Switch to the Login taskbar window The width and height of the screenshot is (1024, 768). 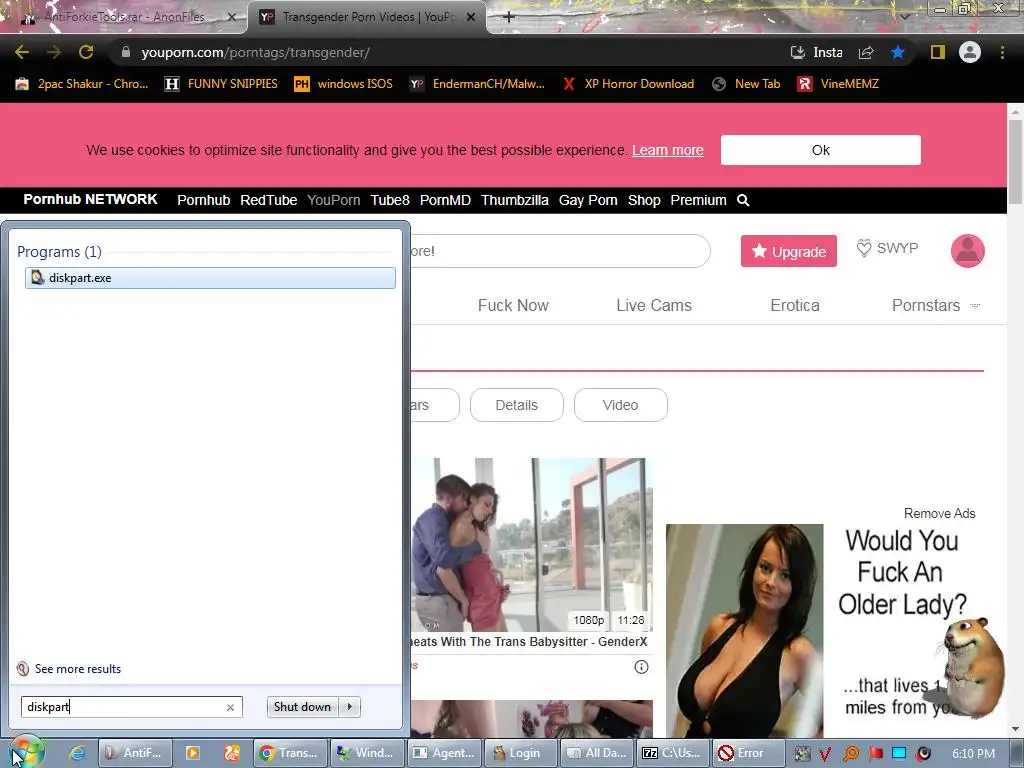(520, 753)
